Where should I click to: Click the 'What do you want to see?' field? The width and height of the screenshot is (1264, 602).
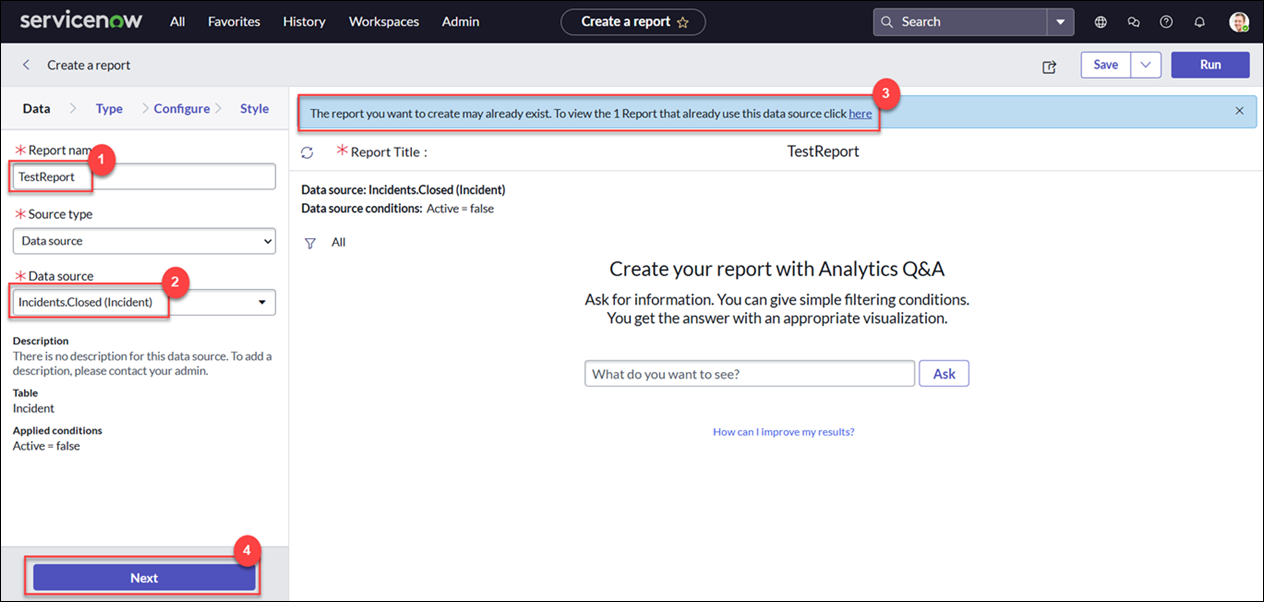[749, 374]
